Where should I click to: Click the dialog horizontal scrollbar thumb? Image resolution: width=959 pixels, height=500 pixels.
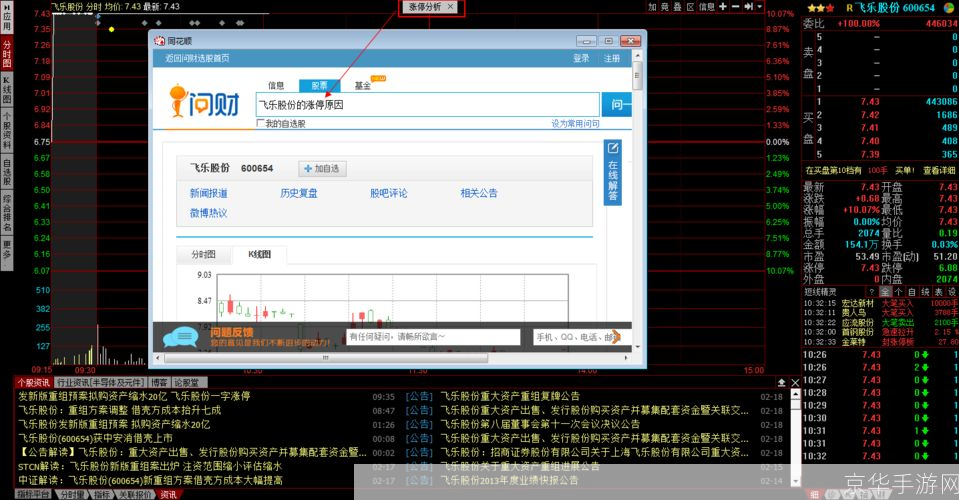click(326, 358)
